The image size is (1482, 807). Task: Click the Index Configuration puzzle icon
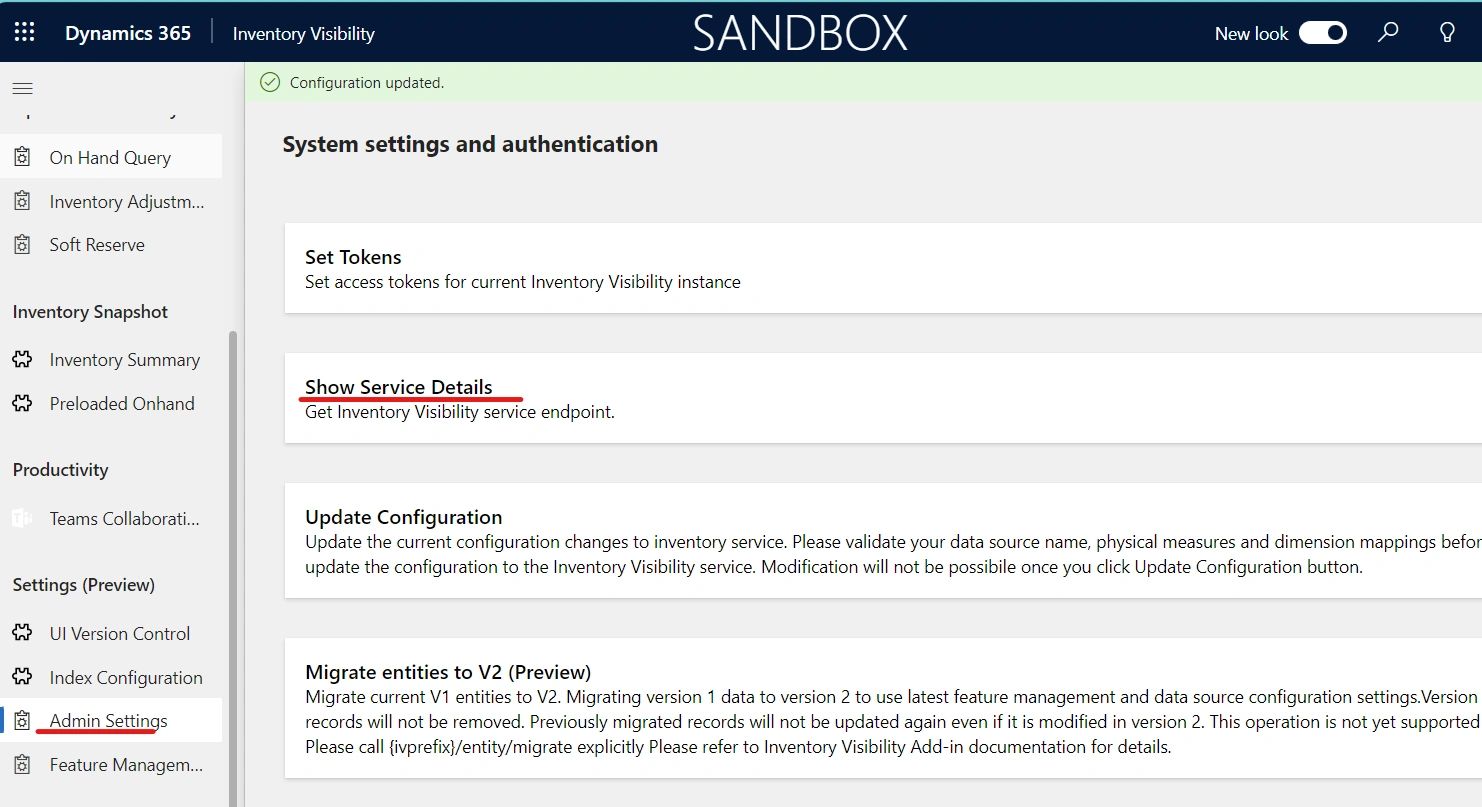(x=22, y=678)
